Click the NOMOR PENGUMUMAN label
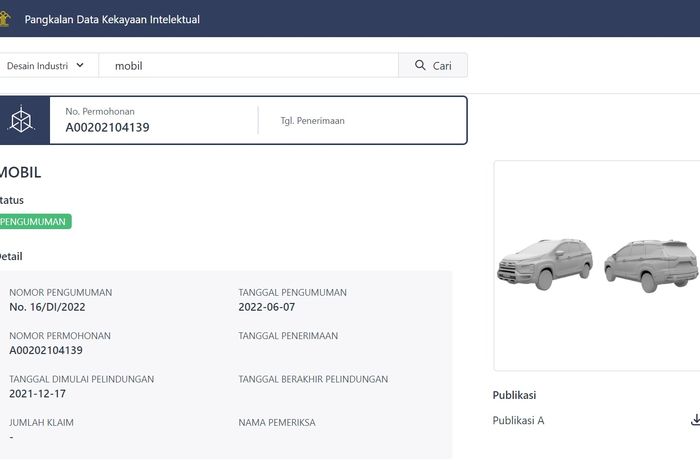This screenshot has height=465, width=700. 61,292
